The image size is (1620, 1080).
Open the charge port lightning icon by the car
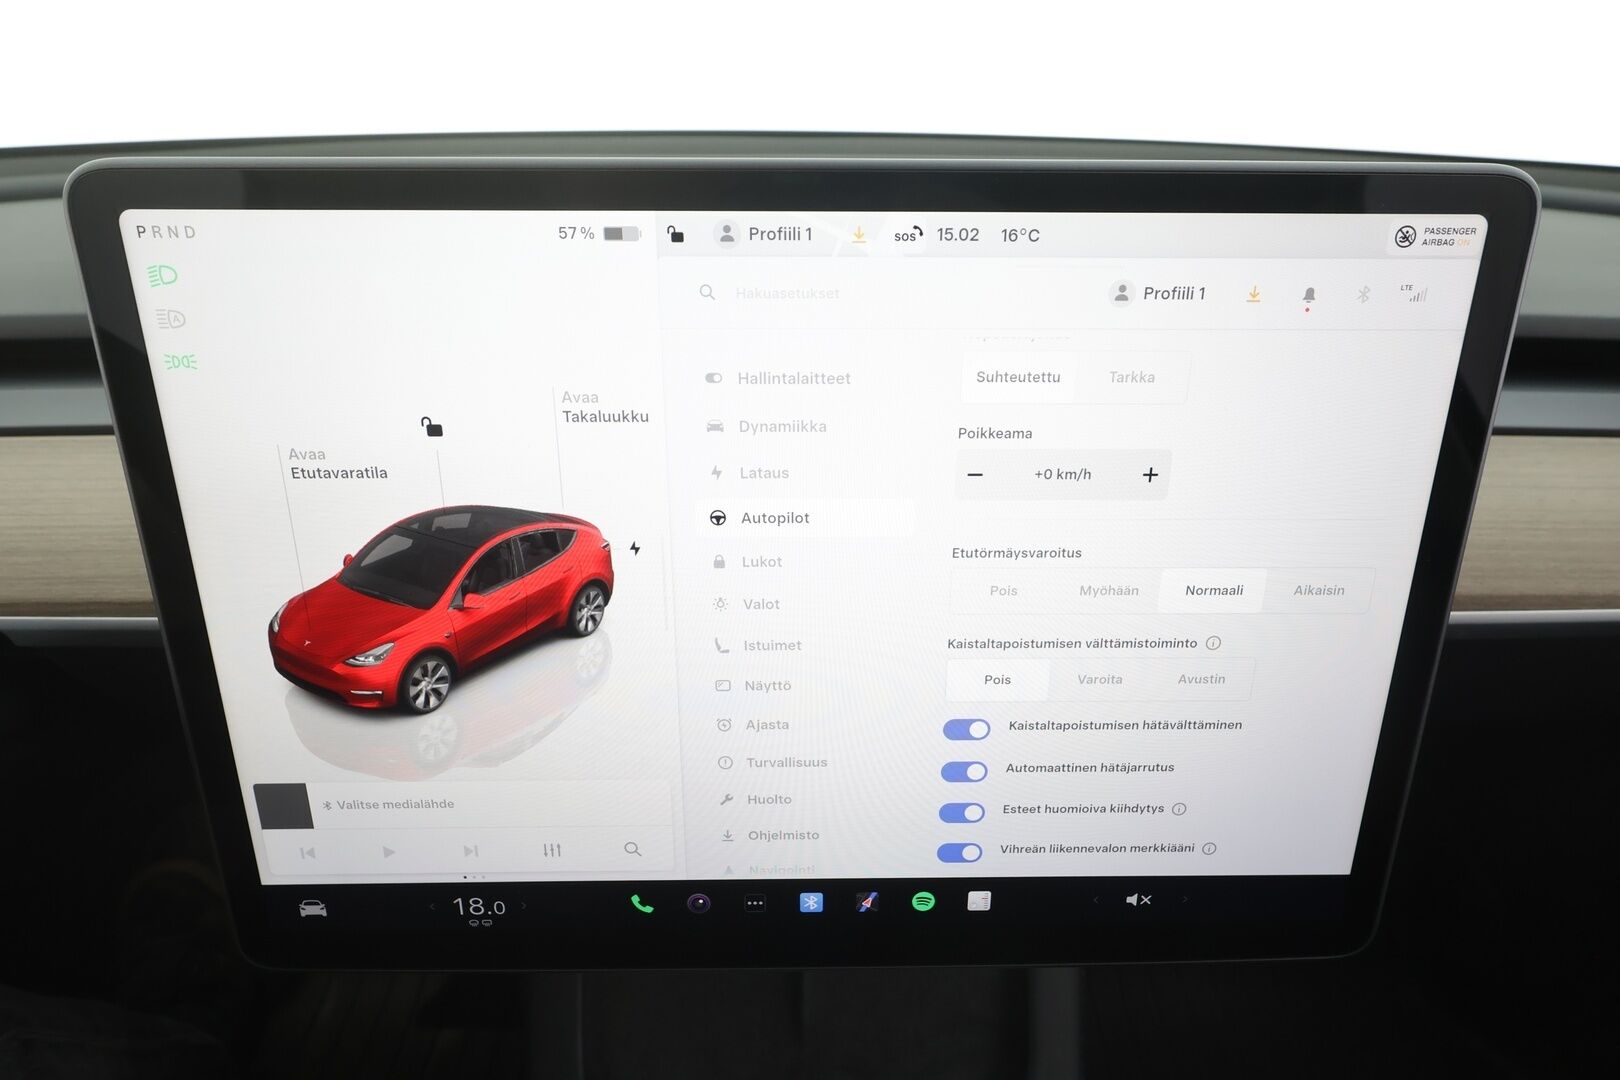[x=635, y=548]
